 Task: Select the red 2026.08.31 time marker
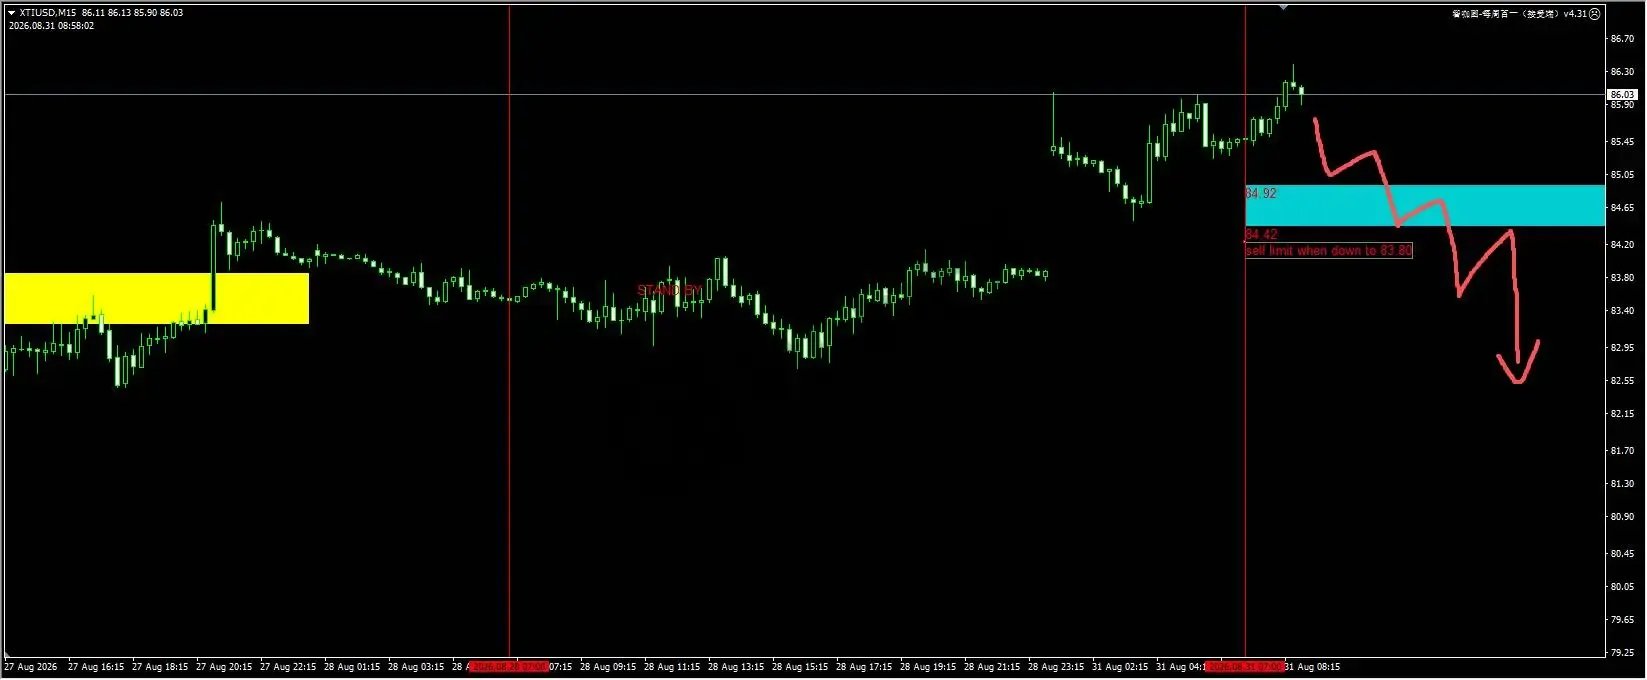tap(1245, 667)
